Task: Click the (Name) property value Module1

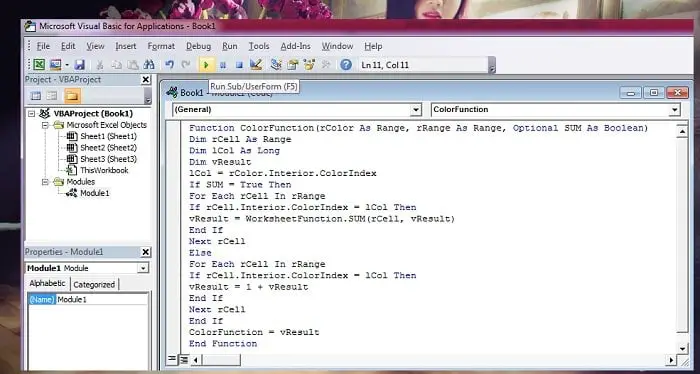Action: [x=102, y=299]
